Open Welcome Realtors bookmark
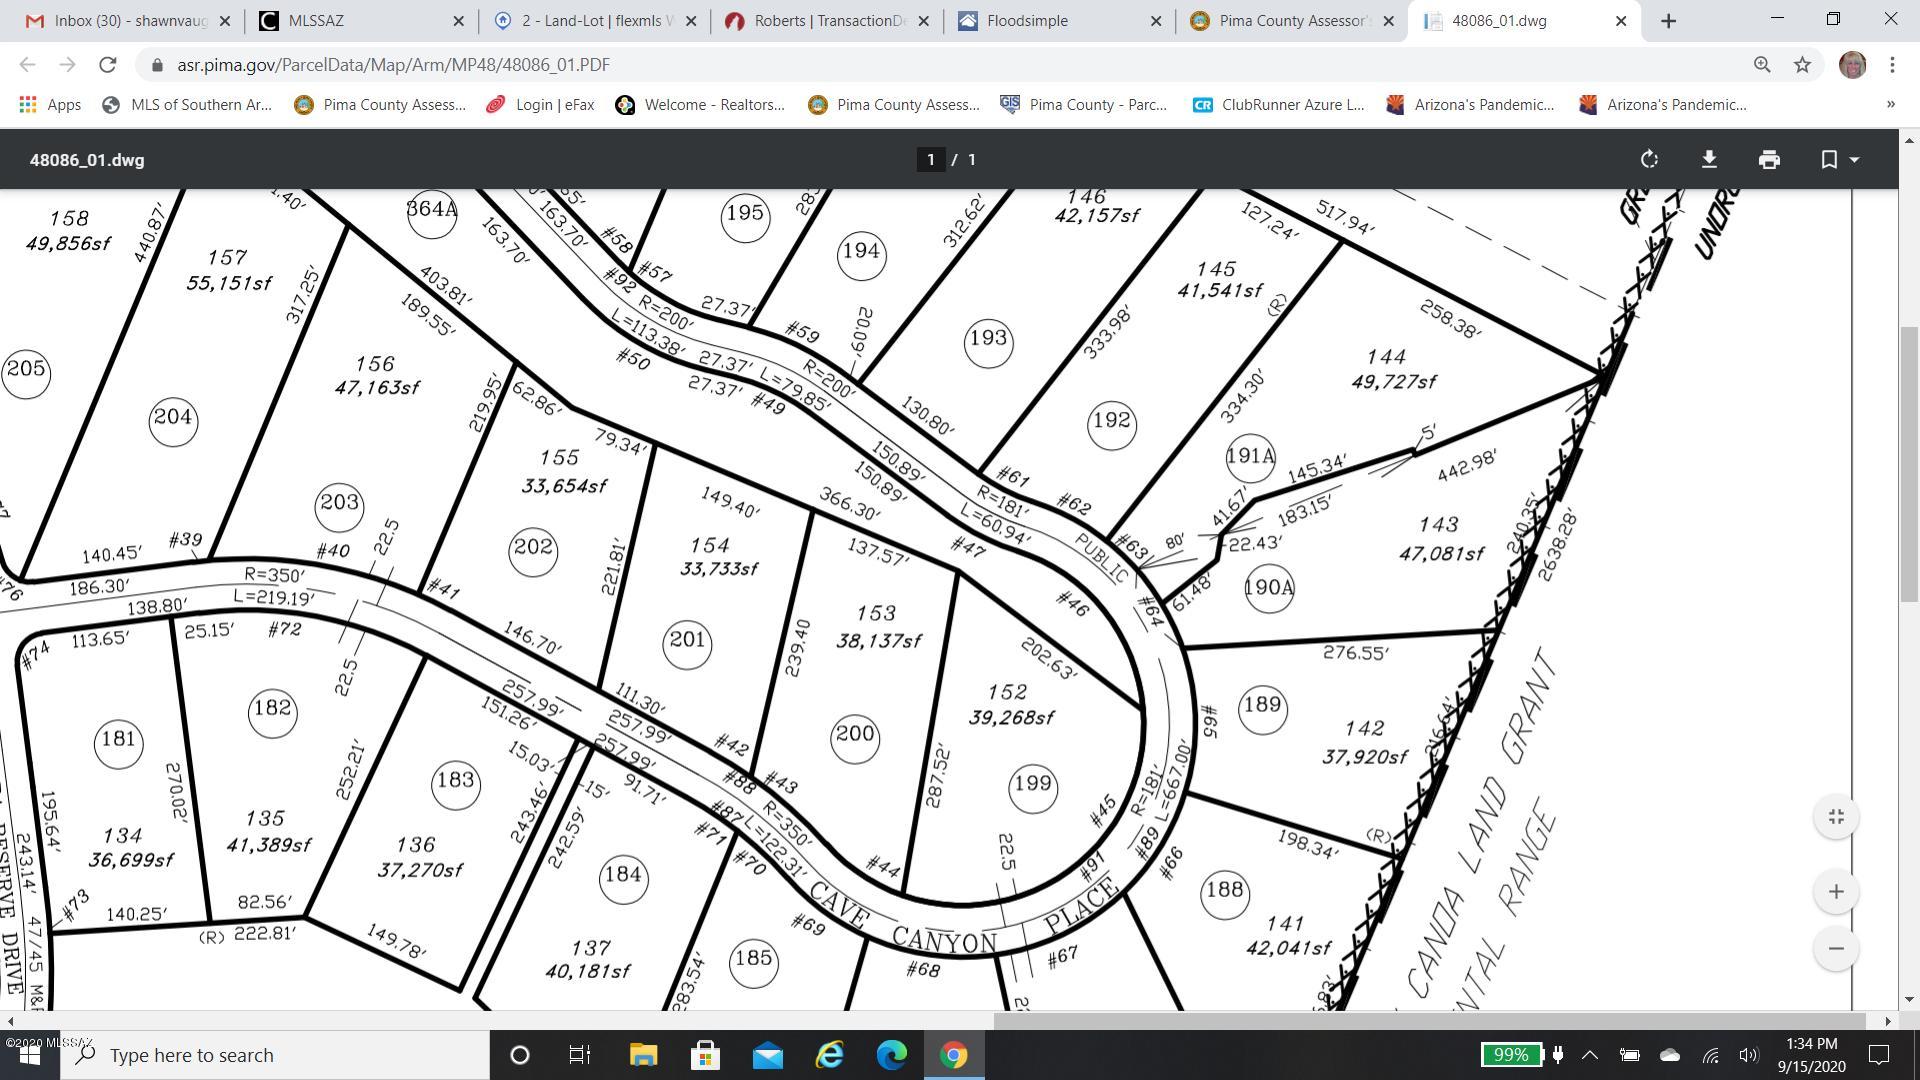This screenshot has height=1080, width=1920. [x=700, y=104]
